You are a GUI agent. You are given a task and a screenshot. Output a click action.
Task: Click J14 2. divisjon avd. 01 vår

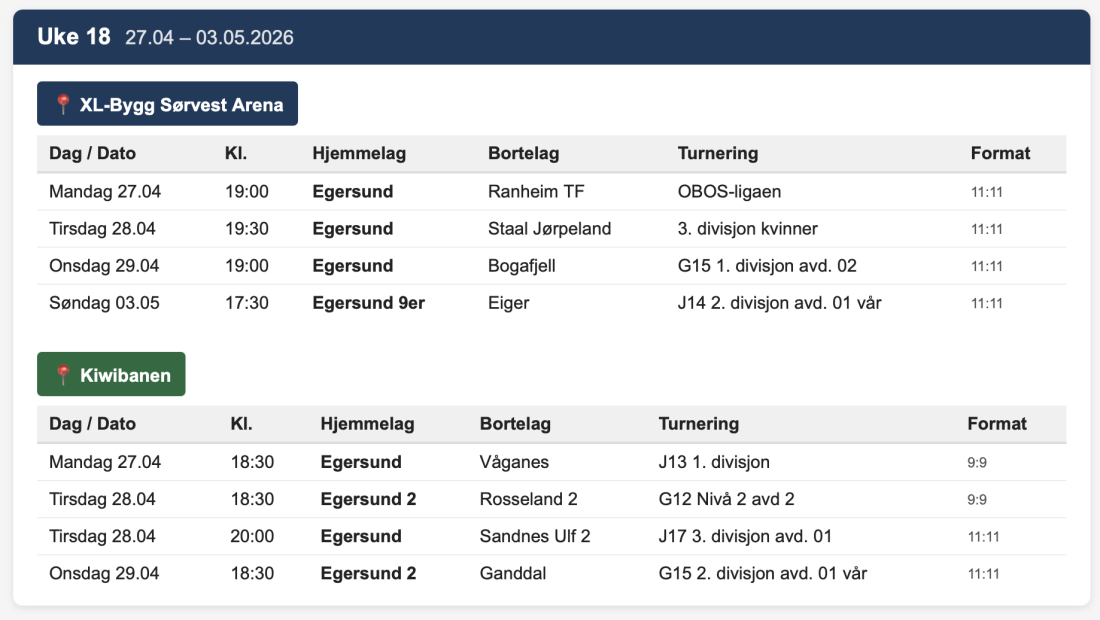point(779,302)
